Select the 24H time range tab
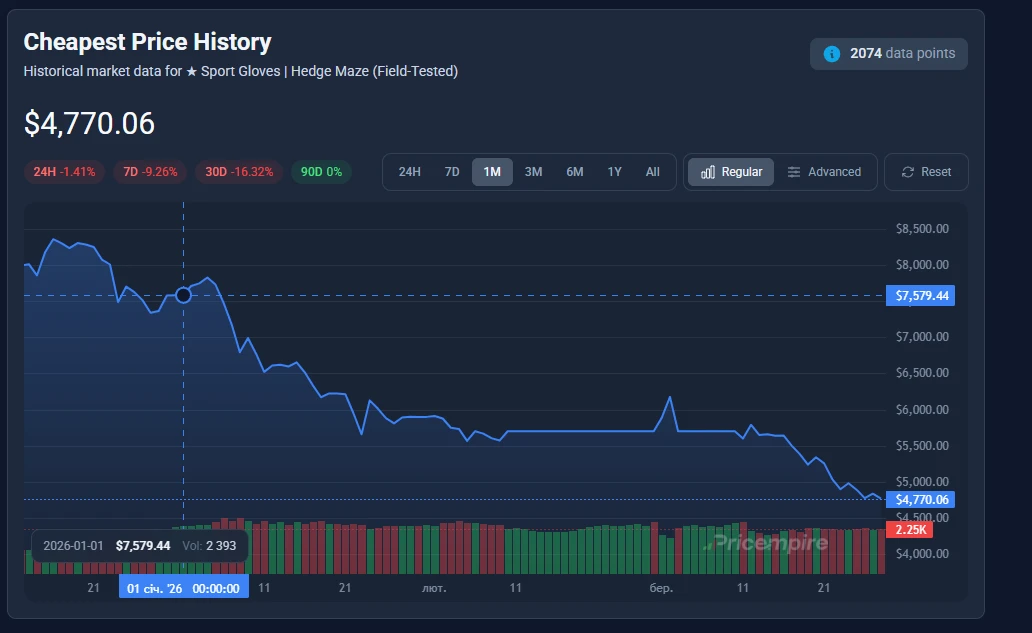The image size is (1032, 633). [x=410, y=172]
